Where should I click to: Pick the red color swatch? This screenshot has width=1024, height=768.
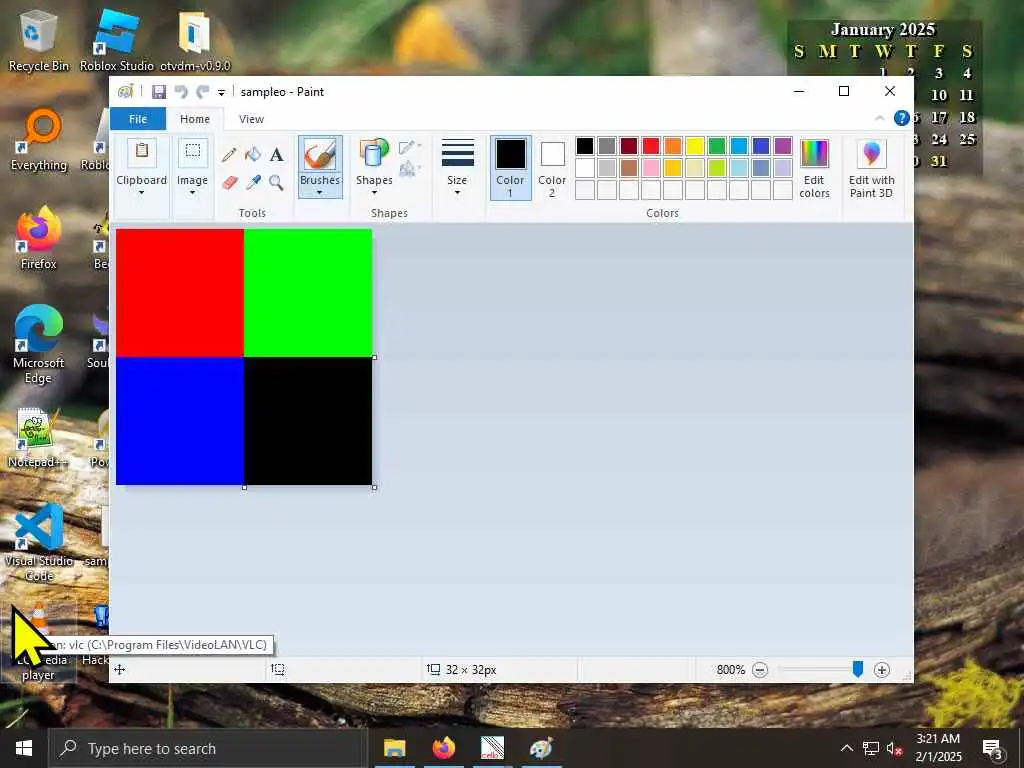tap(651, 146)
